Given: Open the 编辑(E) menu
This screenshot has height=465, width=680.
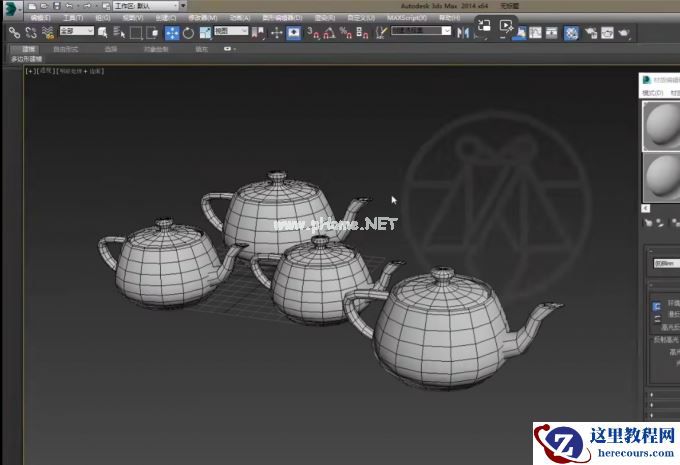Looking at the screenshot, I should pos(40,18).
